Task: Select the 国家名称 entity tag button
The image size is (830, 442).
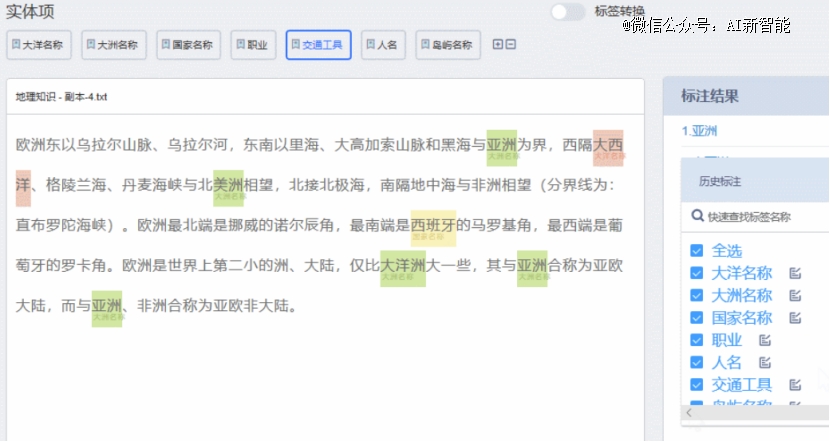Action: (x=188, y=45)
